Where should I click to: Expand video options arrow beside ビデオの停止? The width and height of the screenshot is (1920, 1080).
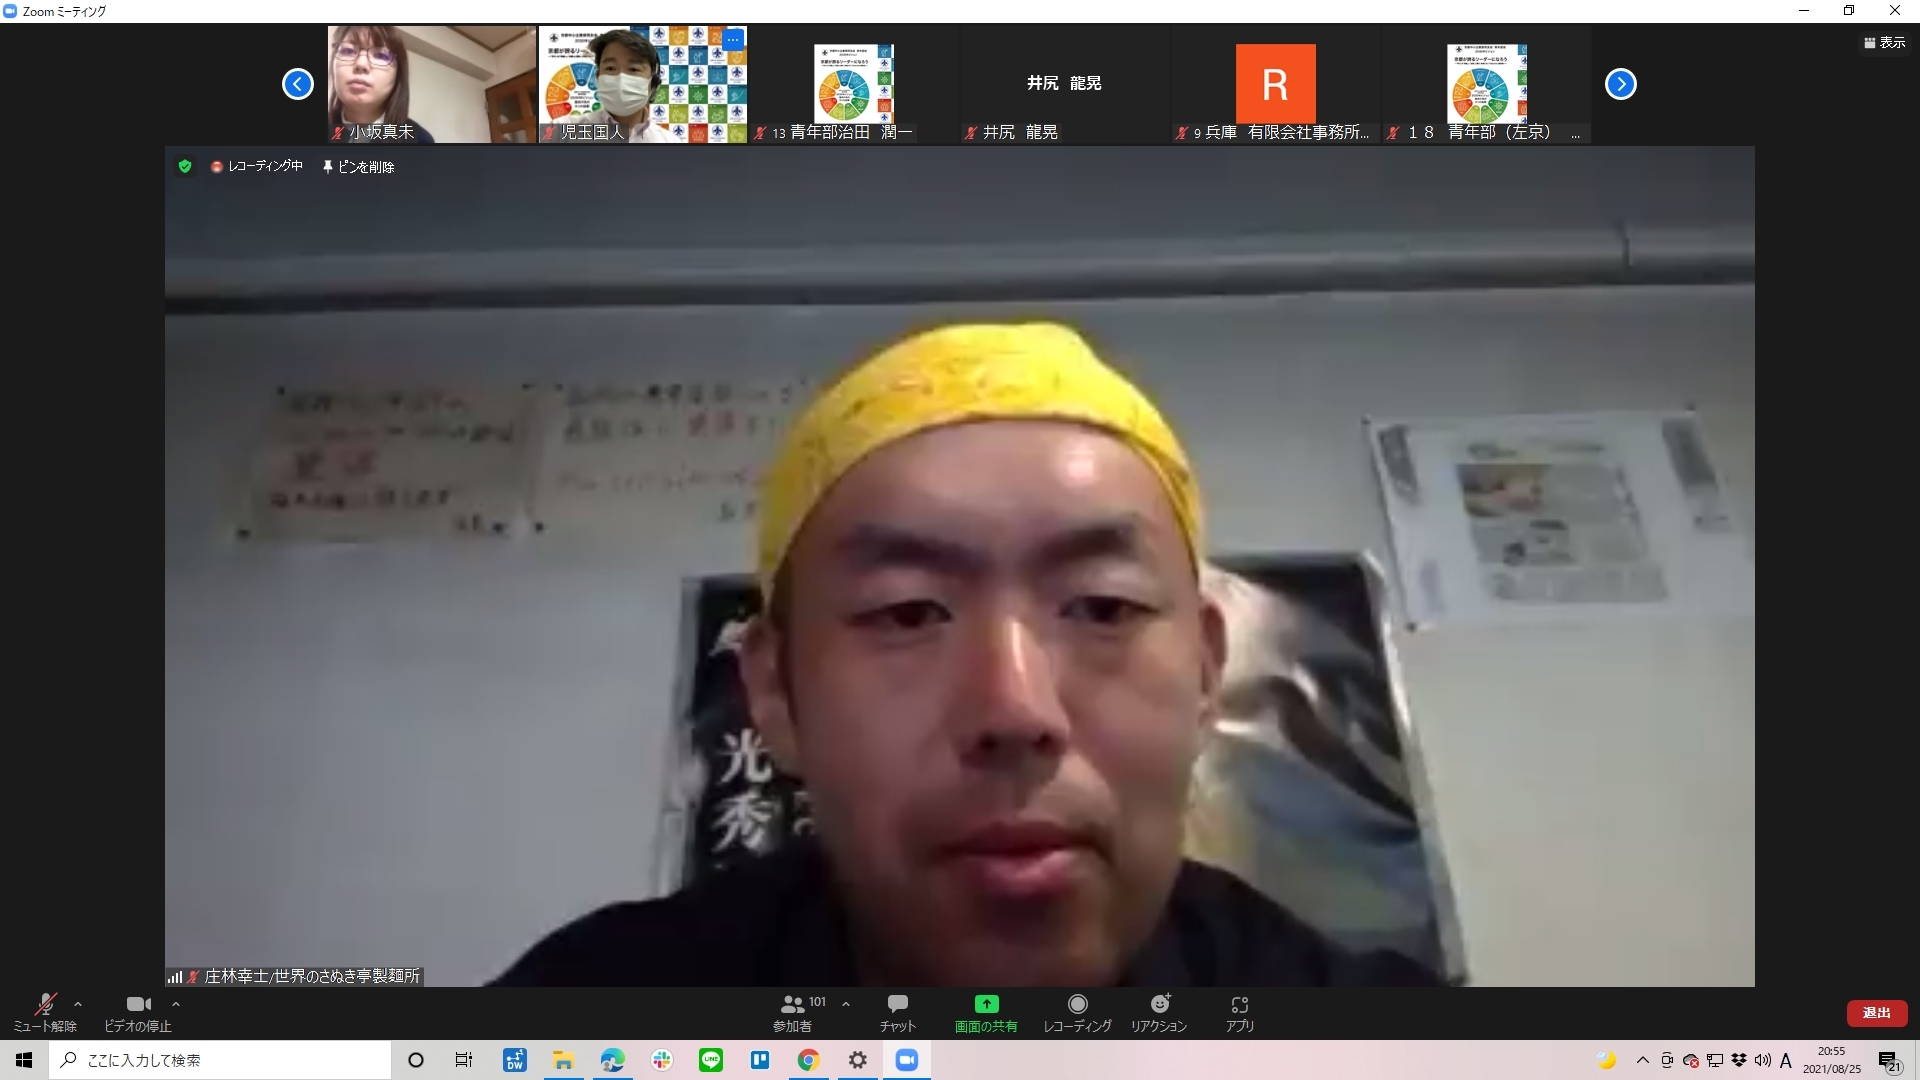(176, 1004)
